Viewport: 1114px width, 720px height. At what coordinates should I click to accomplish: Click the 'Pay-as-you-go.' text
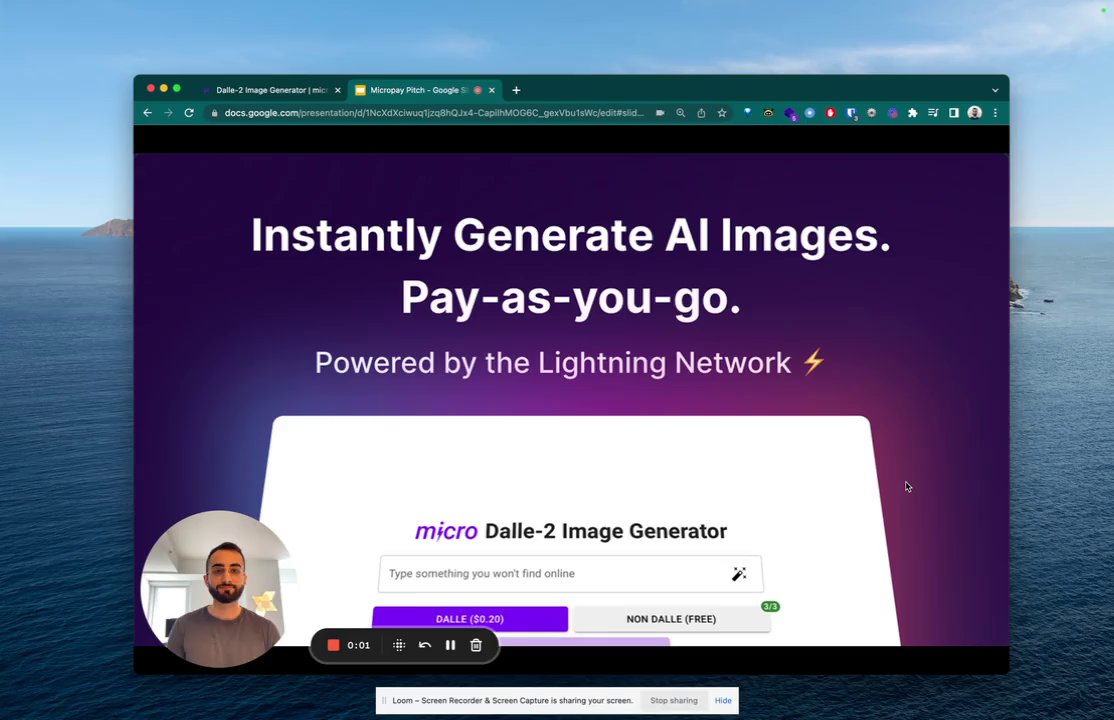[x=570, y=298]
